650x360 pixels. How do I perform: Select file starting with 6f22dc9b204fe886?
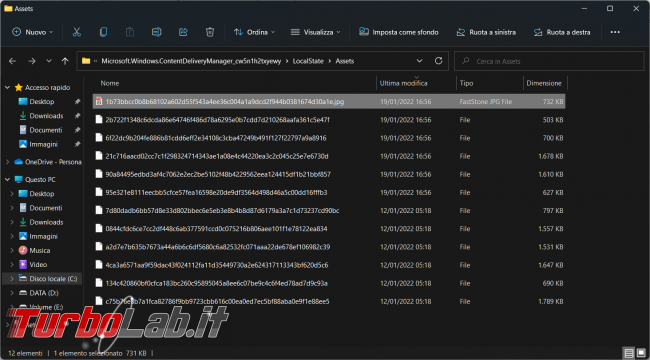[x=329, y=138]
